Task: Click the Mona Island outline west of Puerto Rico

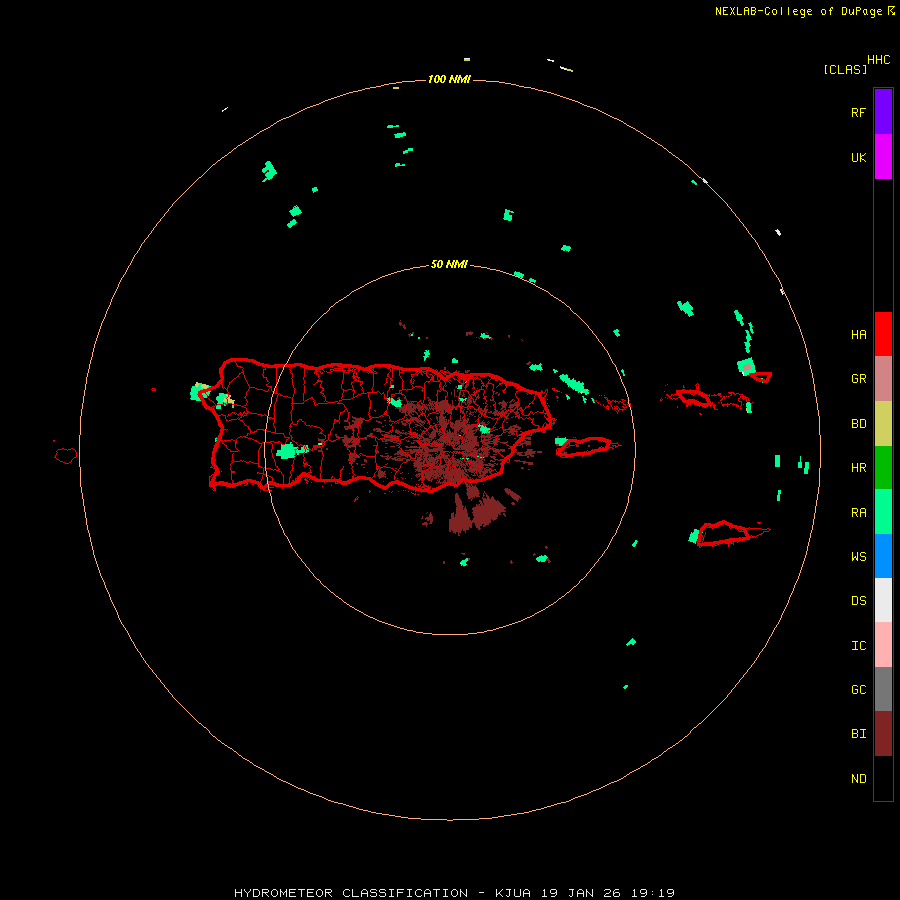Action: tap(65, 456)
